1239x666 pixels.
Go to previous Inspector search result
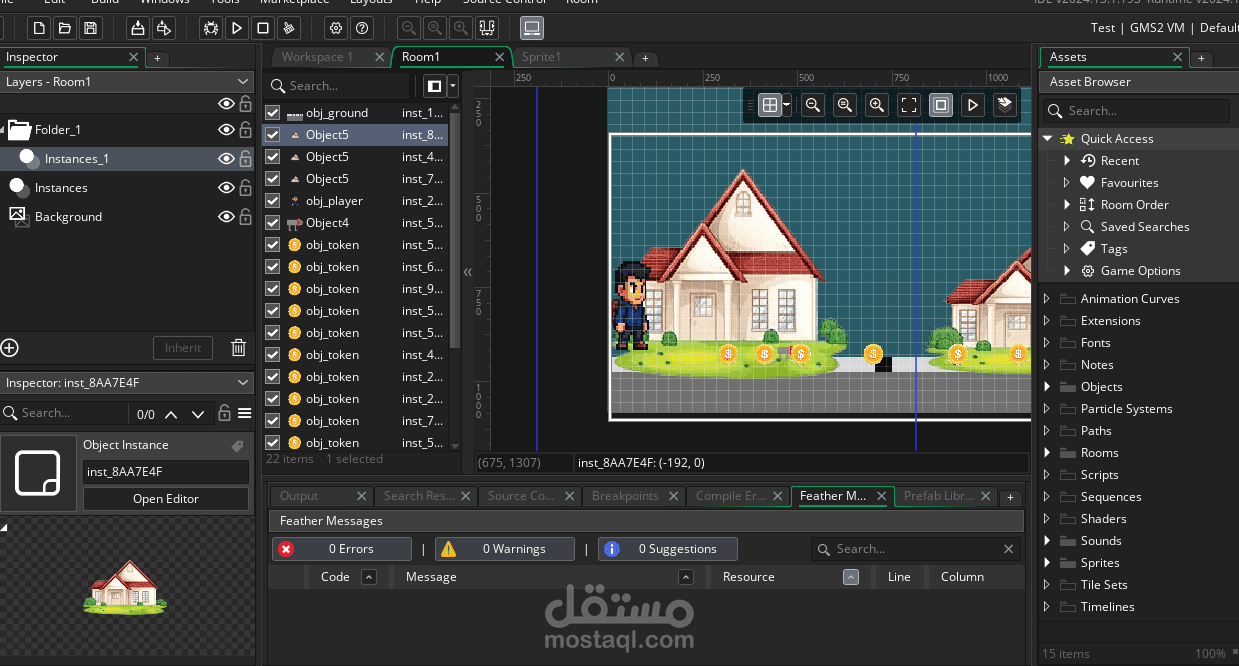click(x=171, y=414)
